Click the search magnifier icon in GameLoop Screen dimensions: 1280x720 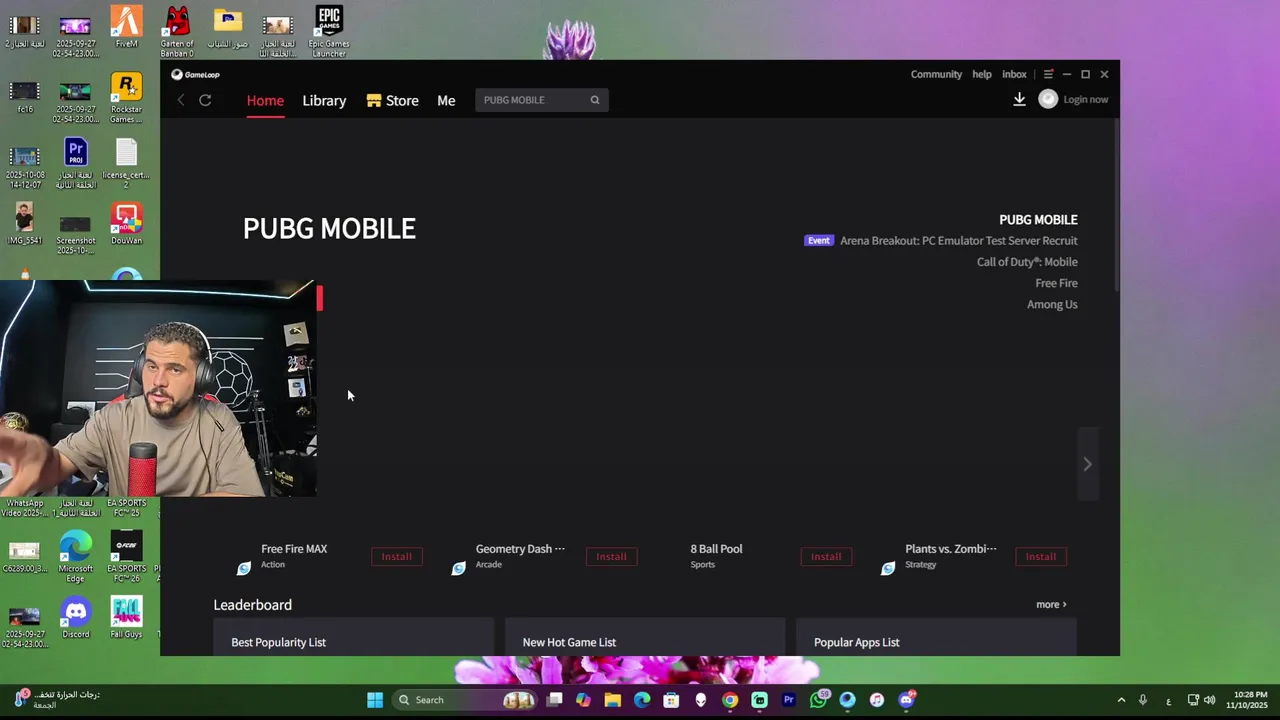point(595,100)
